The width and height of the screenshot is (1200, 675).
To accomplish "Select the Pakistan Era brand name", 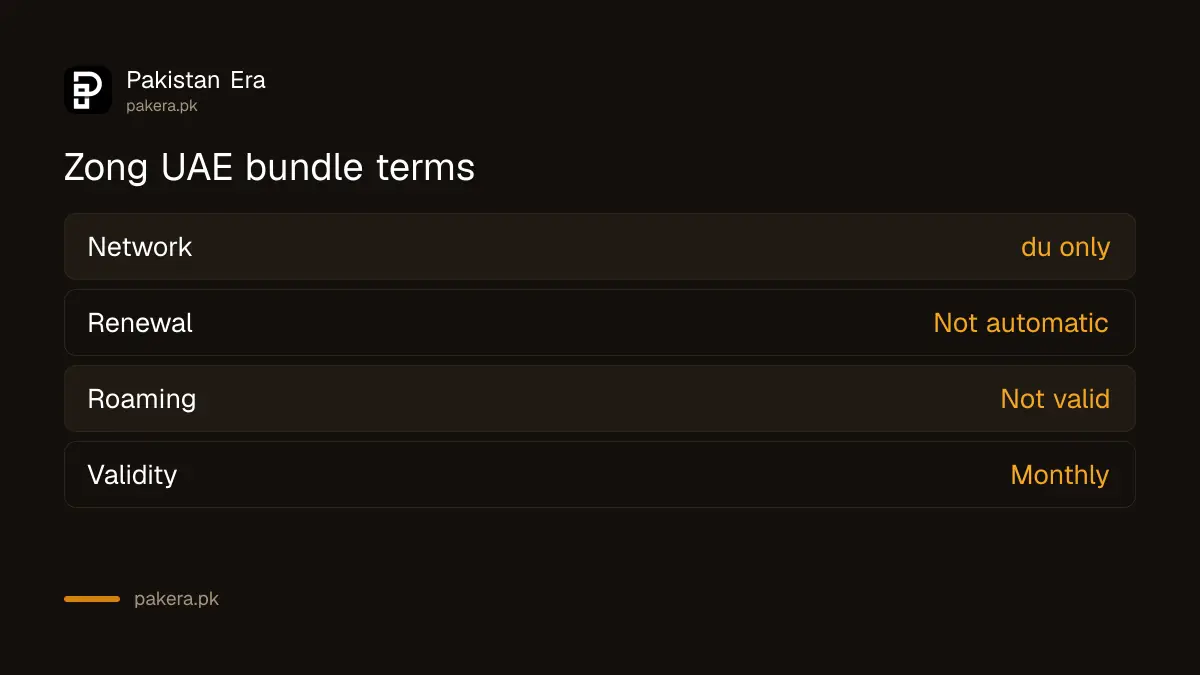I will pyautogui.click(x=196, y=80).
